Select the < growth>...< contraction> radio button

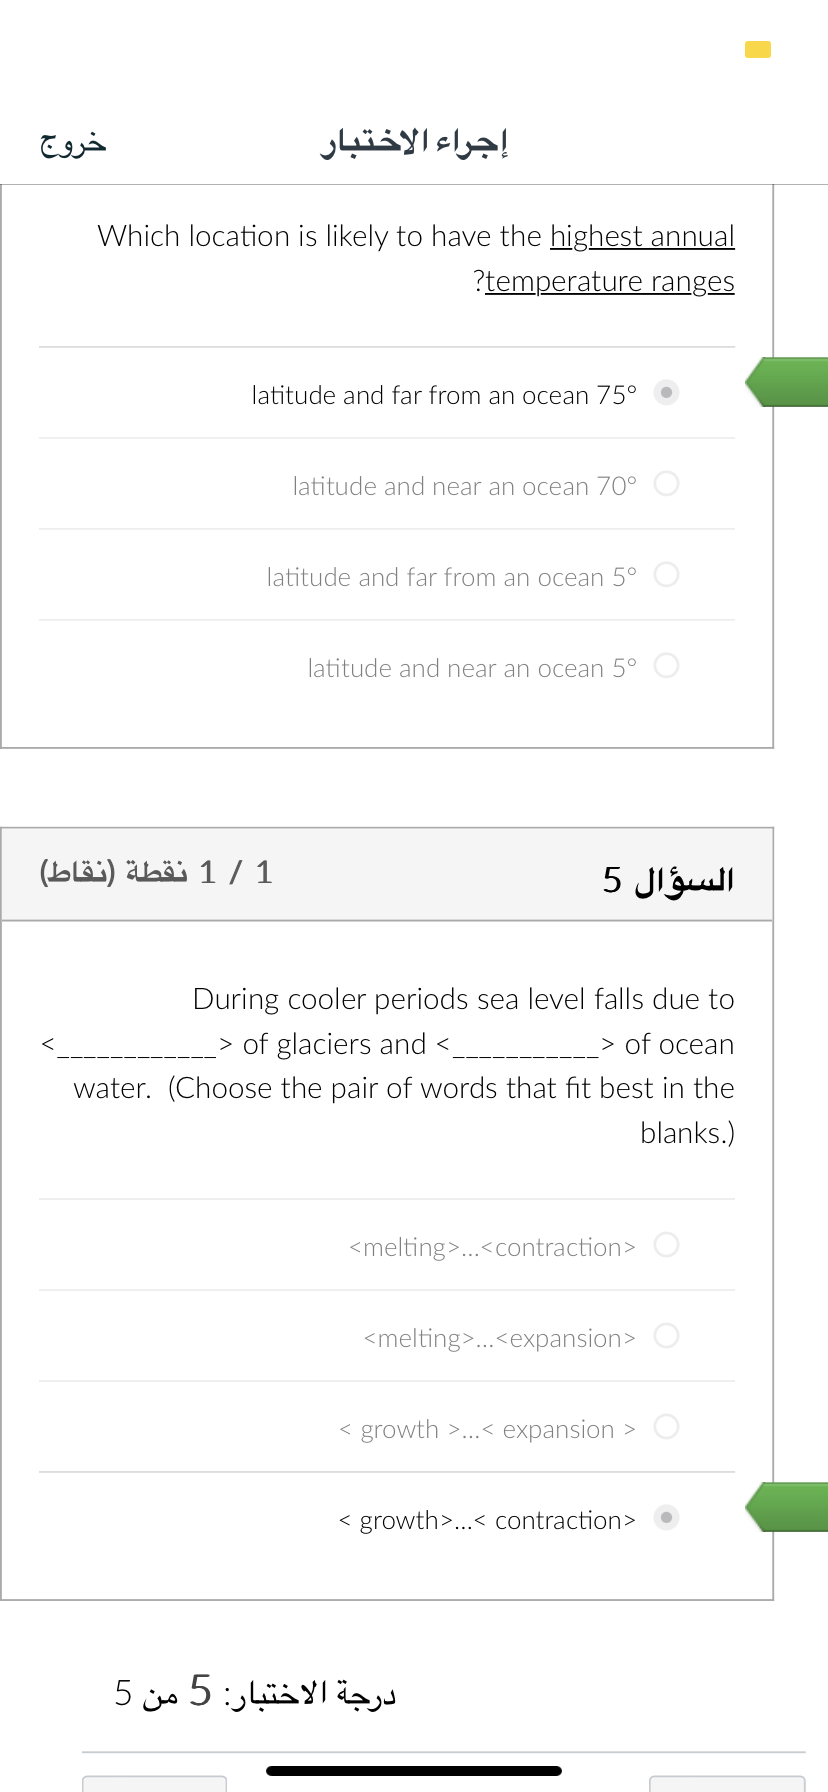tap(666, 1518)
